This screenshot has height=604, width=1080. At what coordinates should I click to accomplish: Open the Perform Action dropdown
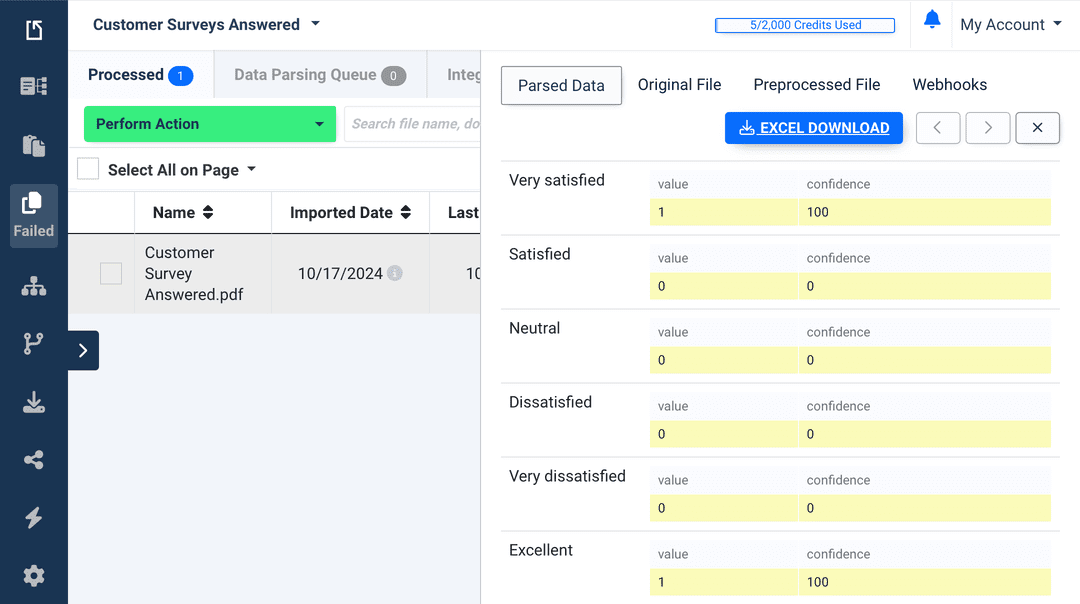click(209, 124)
